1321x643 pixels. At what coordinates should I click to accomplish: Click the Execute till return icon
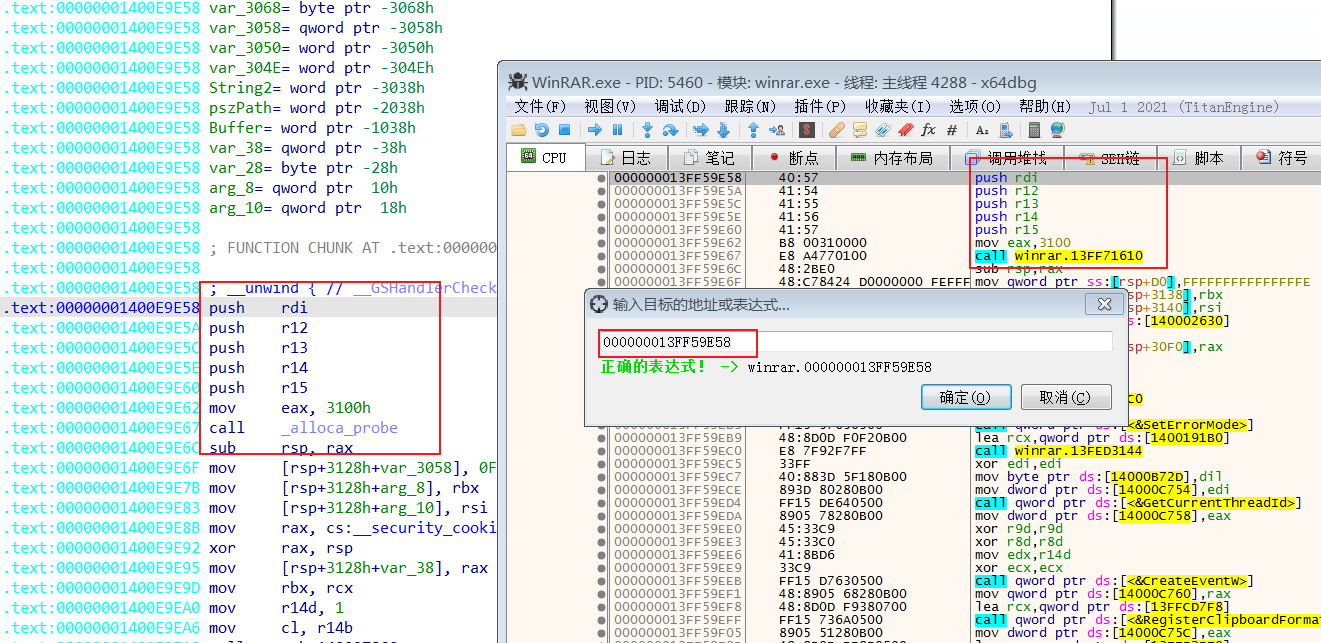click(x=753, y=130)
